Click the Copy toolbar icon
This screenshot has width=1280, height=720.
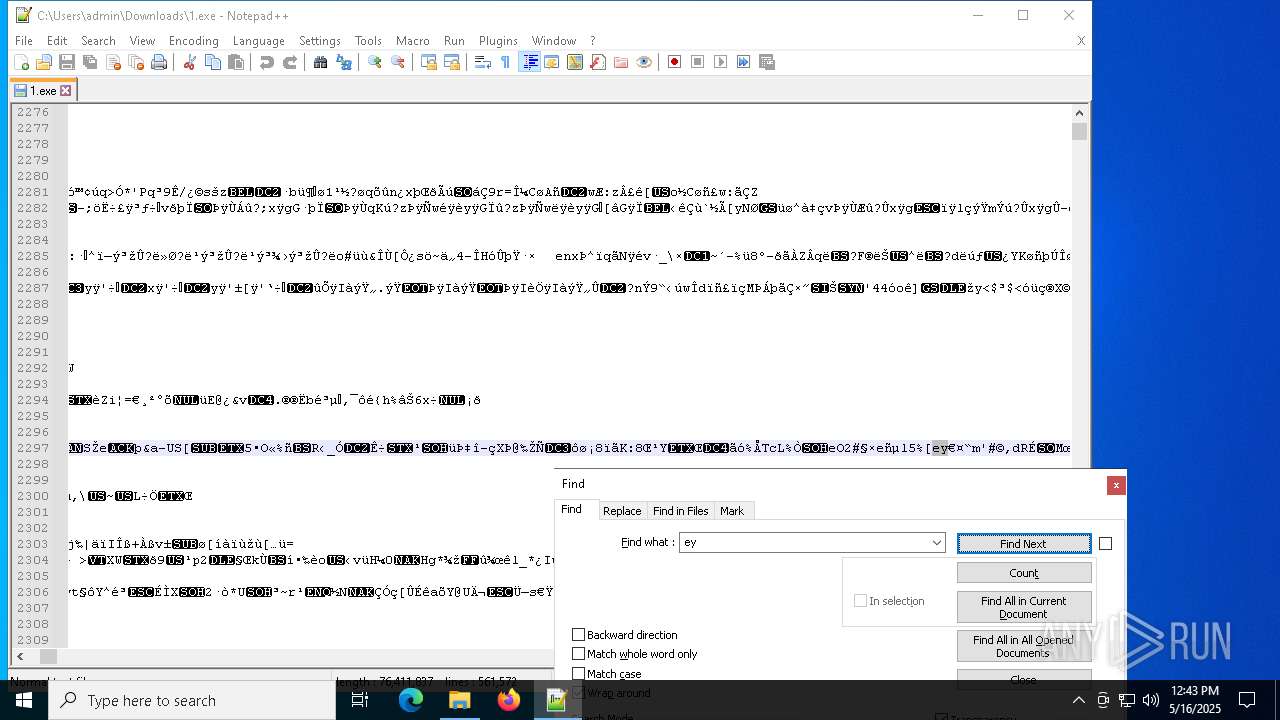pos(213,62)
